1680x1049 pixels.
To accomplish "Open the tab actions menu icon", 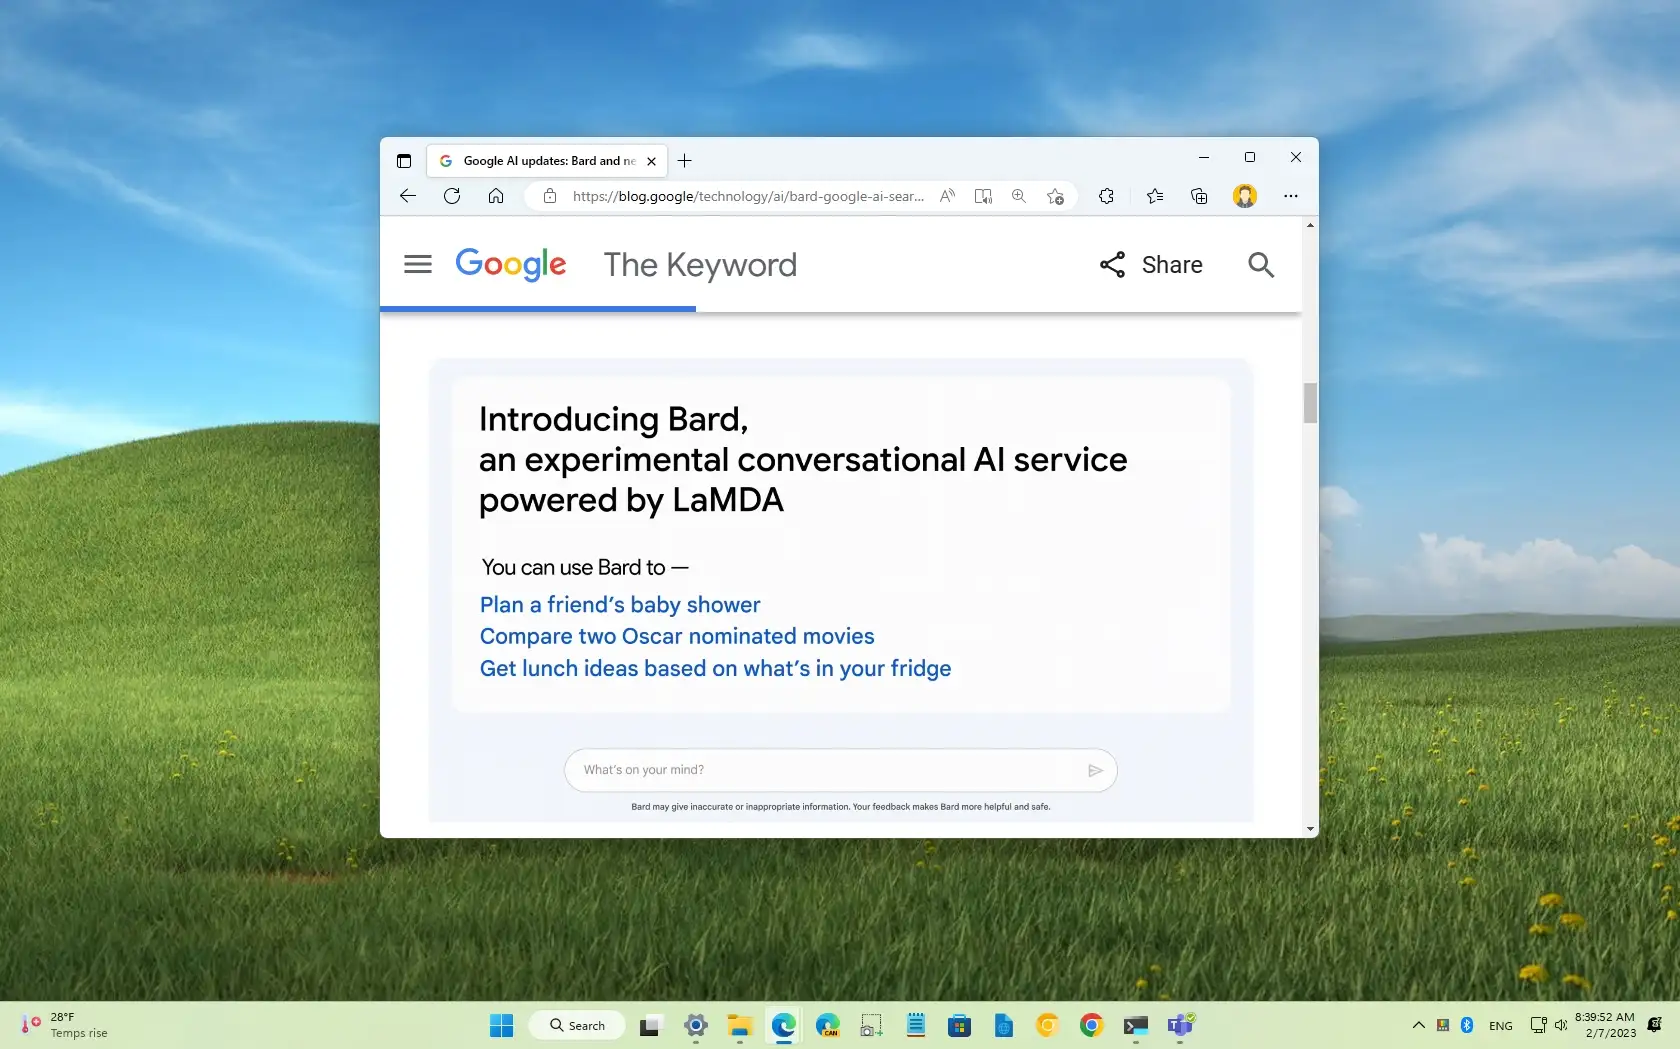I will pos(404,161).
